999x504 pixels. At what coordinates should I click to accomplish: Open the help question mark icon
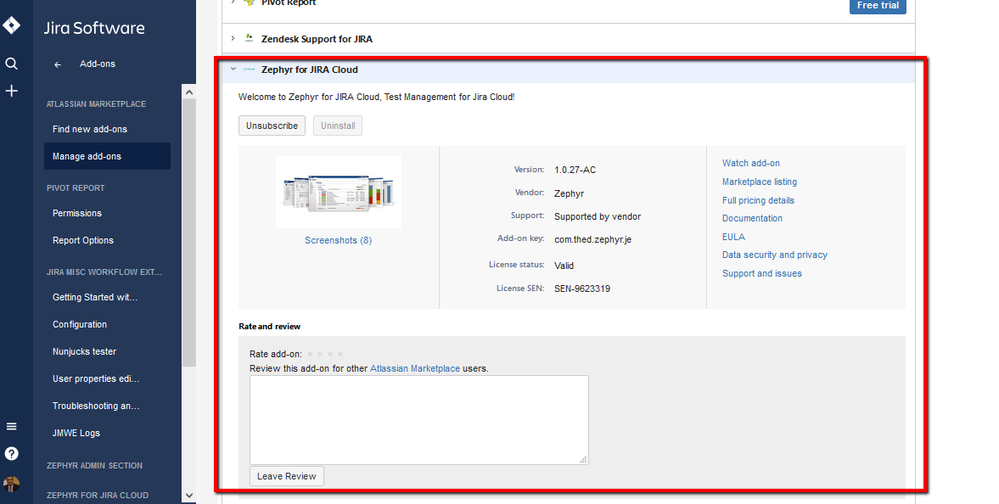tap(11, 454)
